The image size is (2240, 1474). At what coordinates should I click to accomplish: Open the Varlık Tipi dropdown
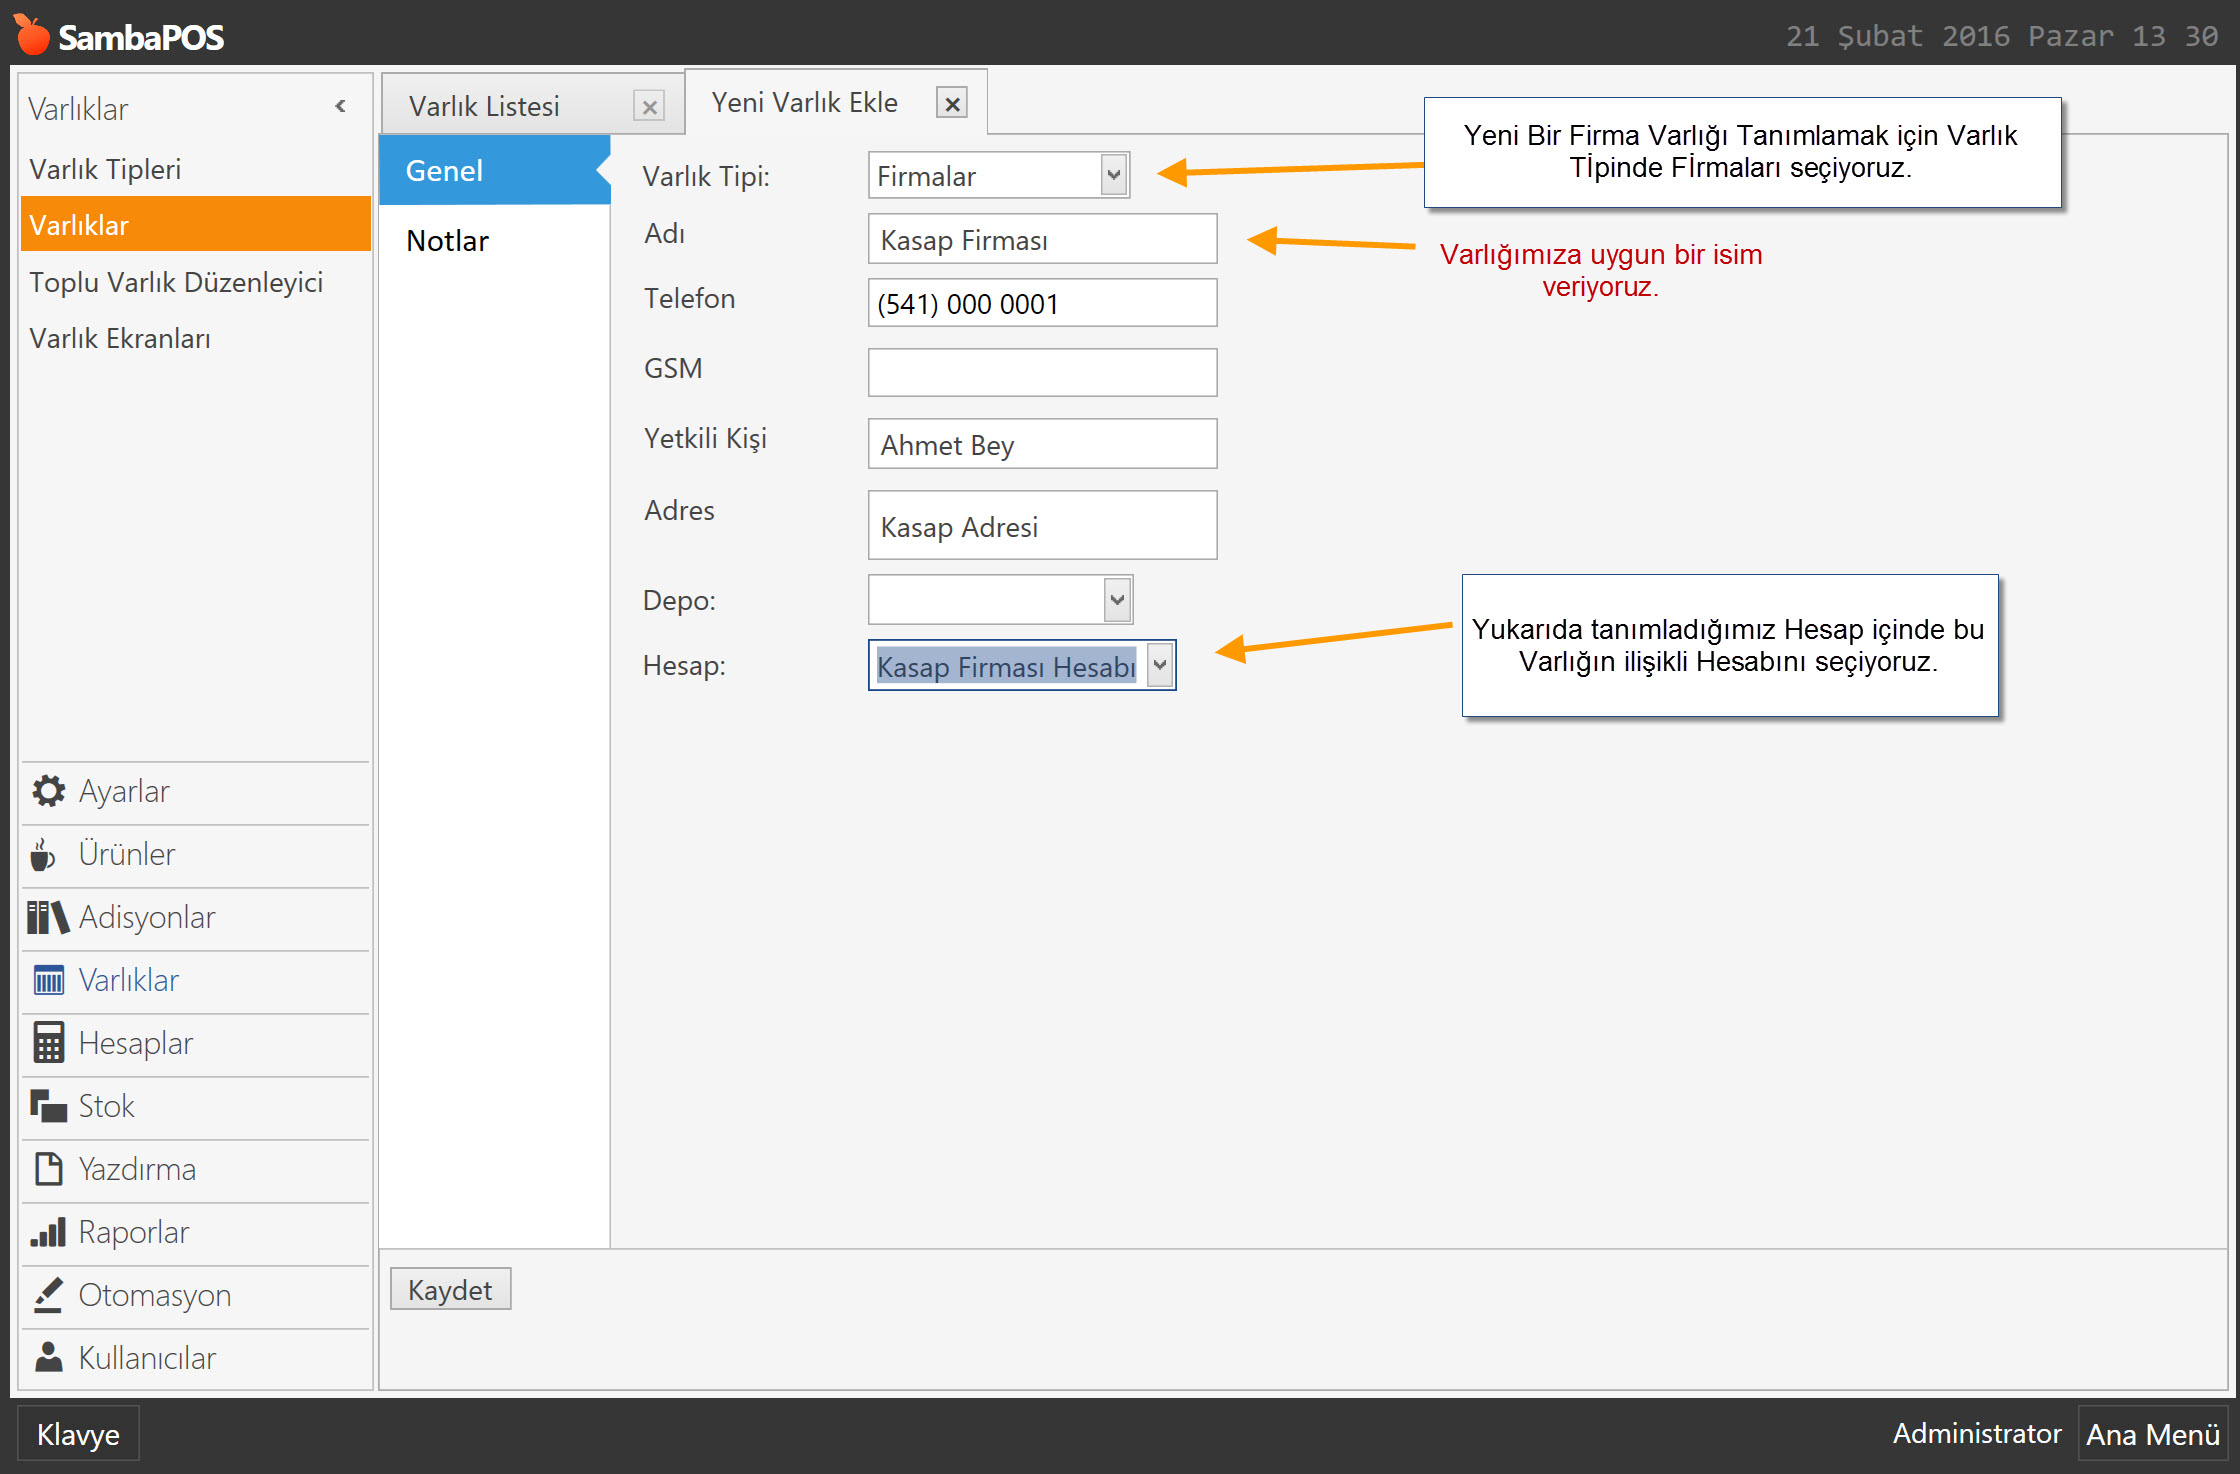1114,175
